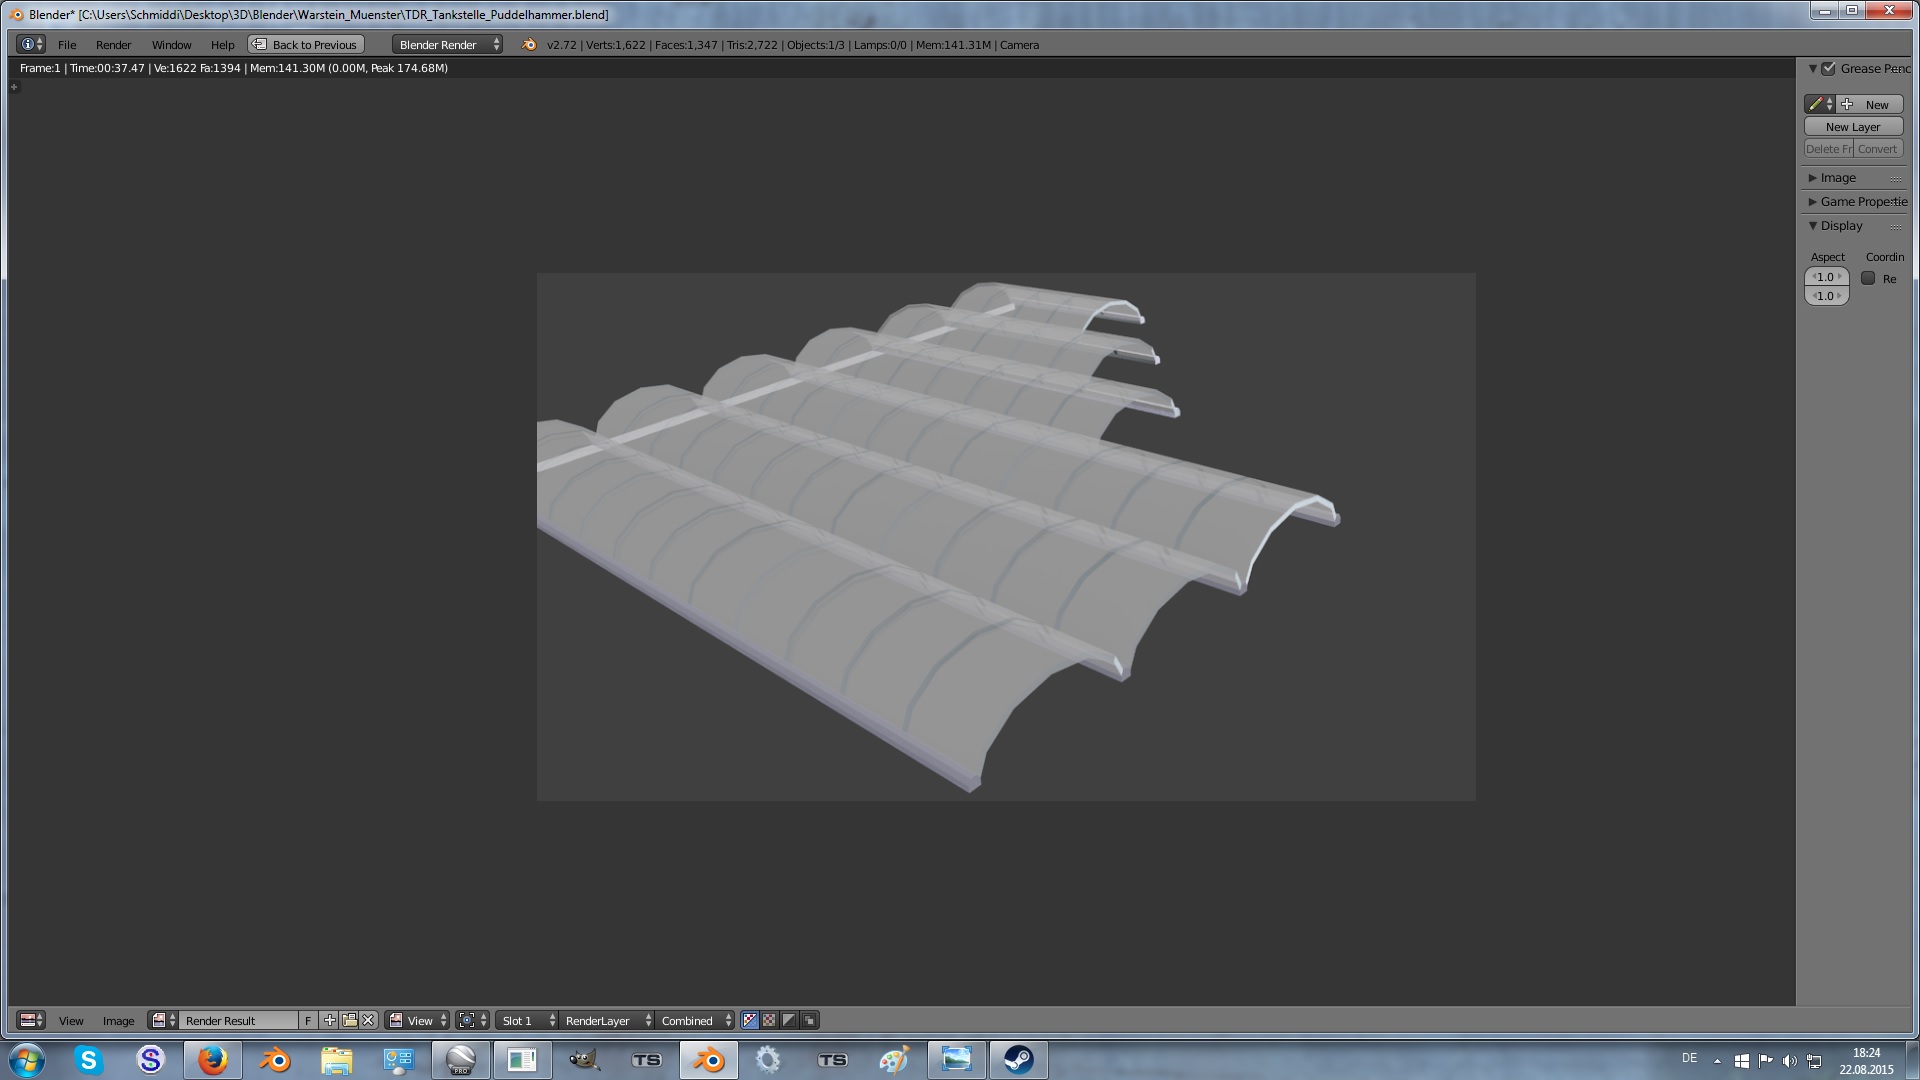Toggle the Grease Pencil checkbox

point(1828,68)
